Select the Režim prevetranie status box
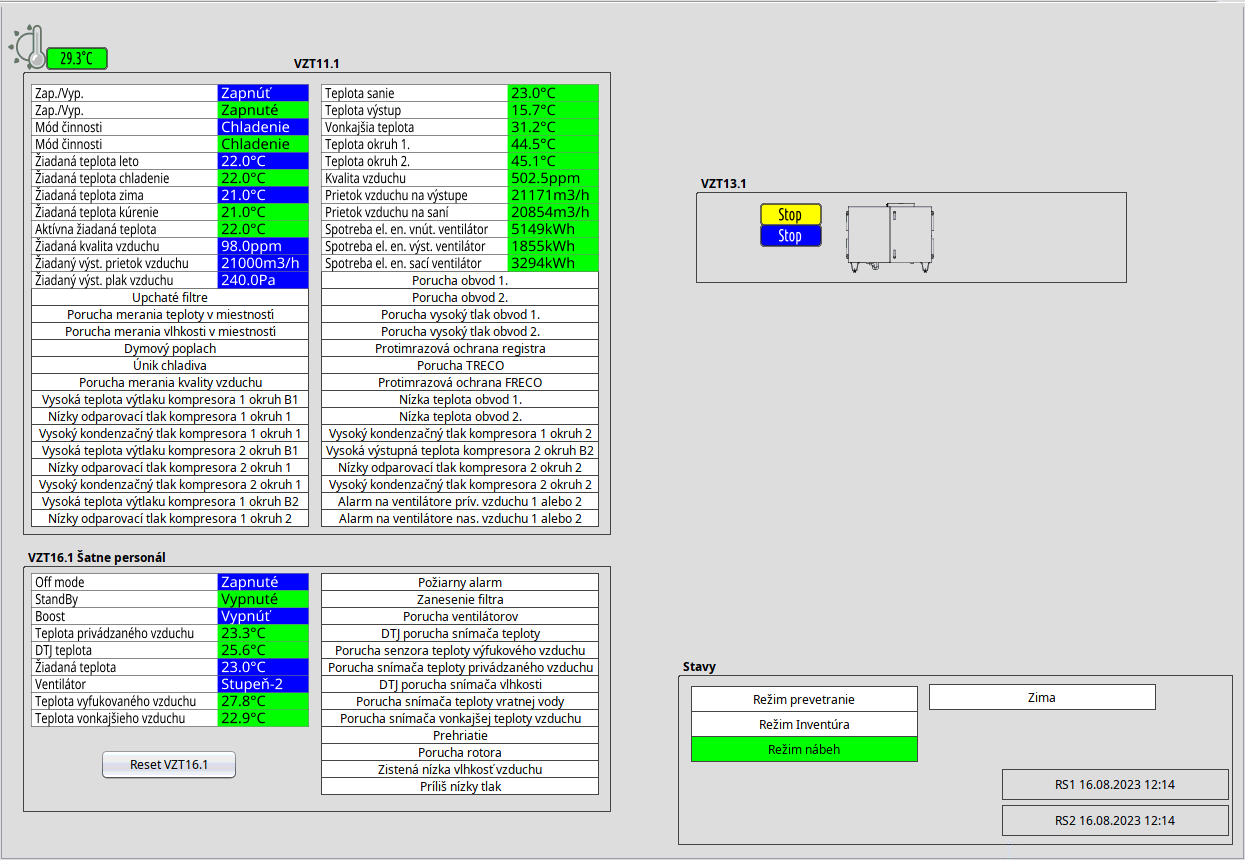 803,699
